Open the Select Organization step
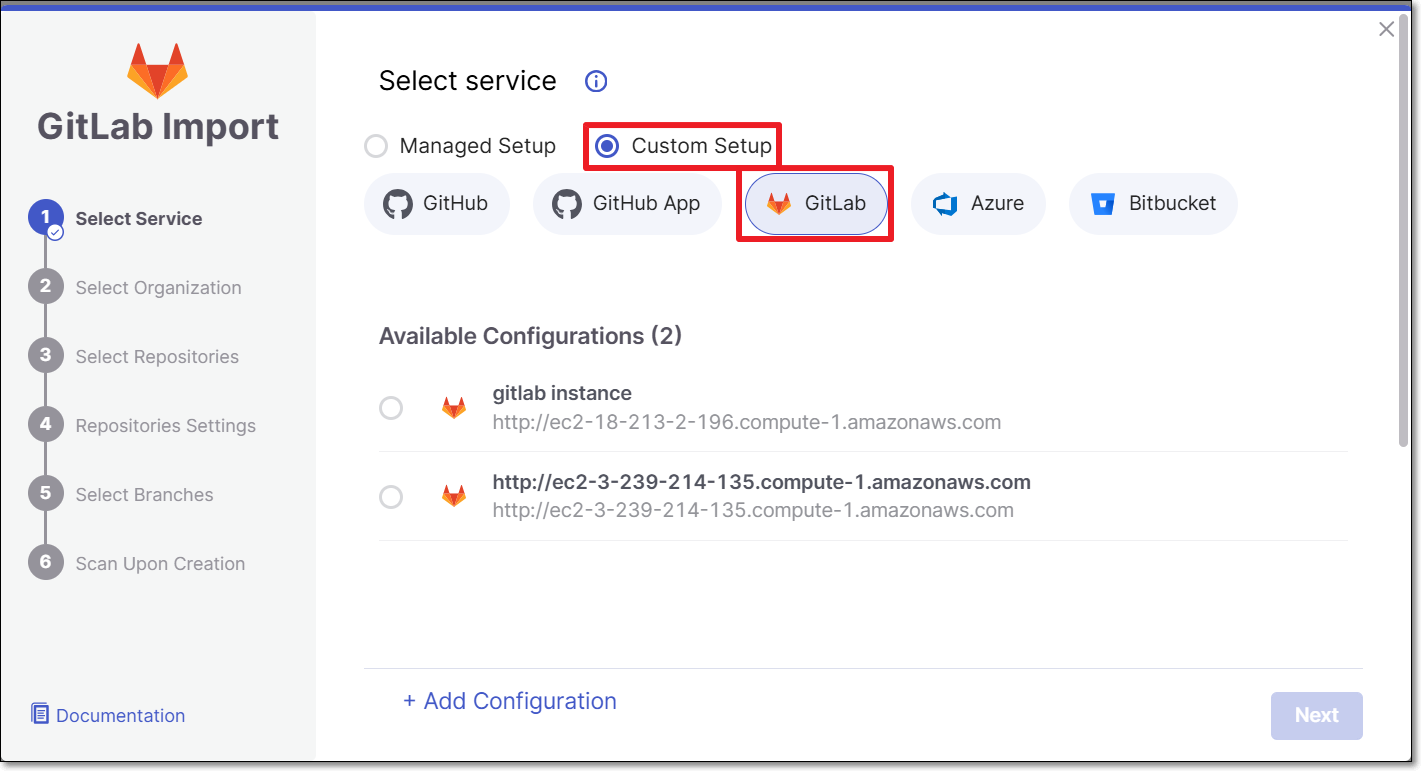The width and height of the screenshot is (1421, 771). click(158, 288)
